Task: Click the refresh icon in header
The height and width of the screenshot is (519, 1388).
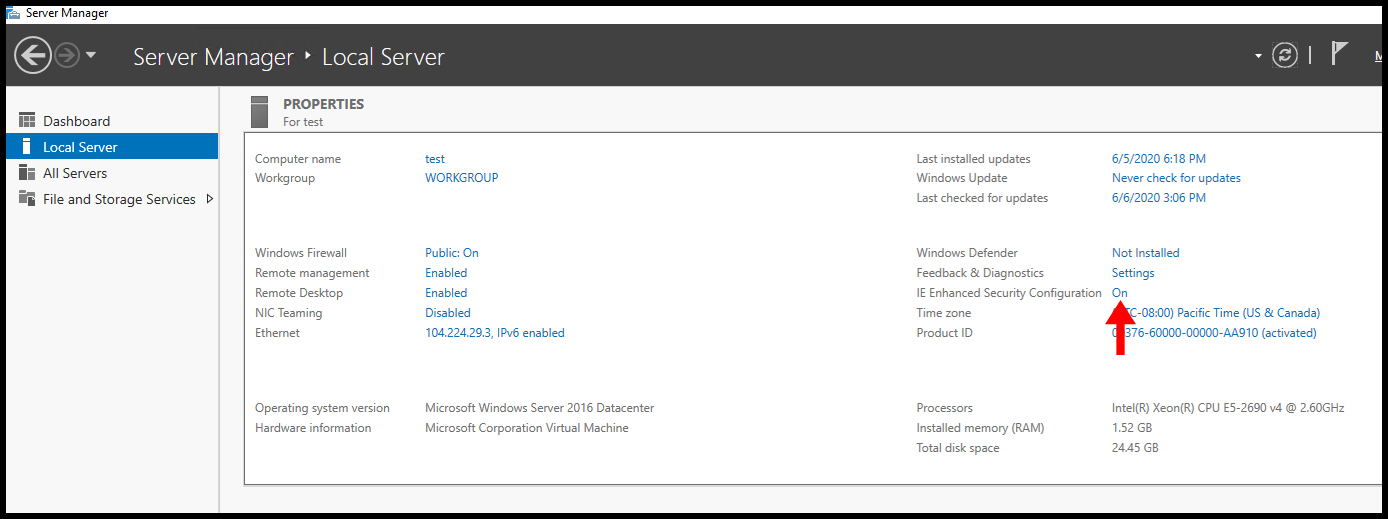Action: 1285,55
